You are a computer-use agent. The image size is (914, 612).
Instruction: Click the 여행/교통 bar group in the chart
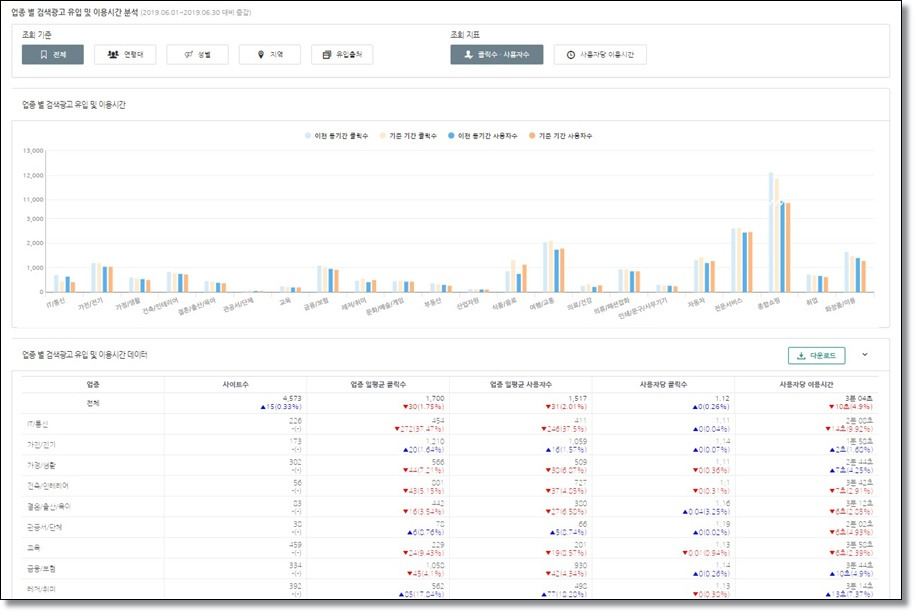click(x=554, y=266)
